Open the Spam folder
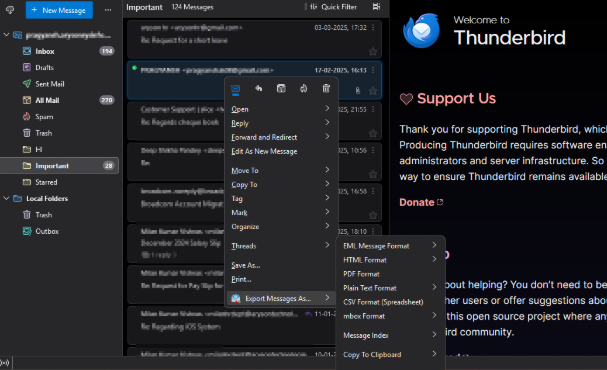The image size is (607, 370). 60,116
